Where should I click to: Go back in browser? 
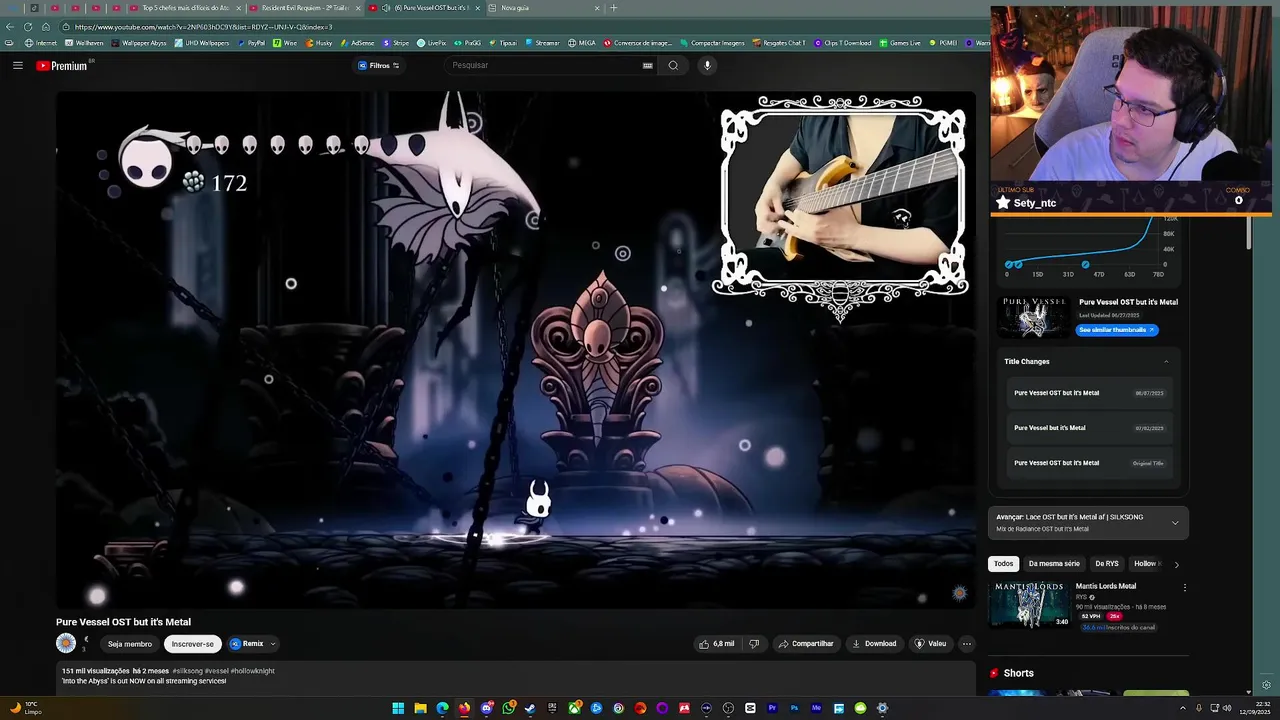point(10,27)
